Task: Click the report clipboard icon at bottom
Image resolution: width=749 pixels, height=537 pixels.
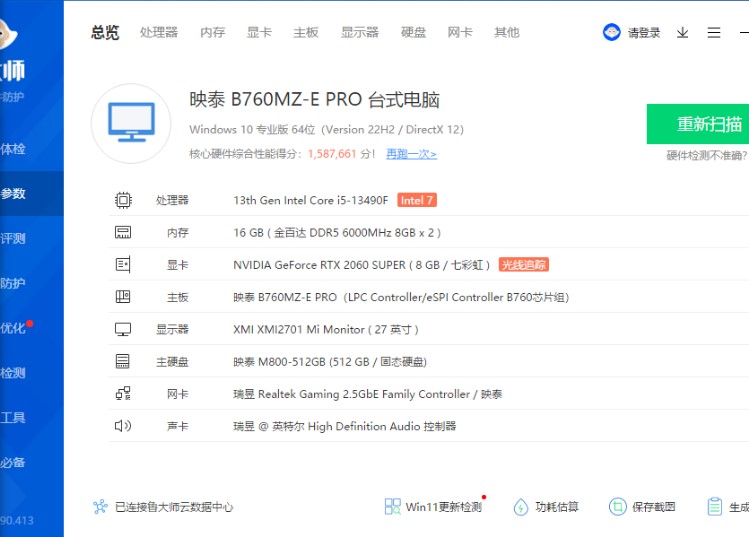Action: (x=715, y=507)
